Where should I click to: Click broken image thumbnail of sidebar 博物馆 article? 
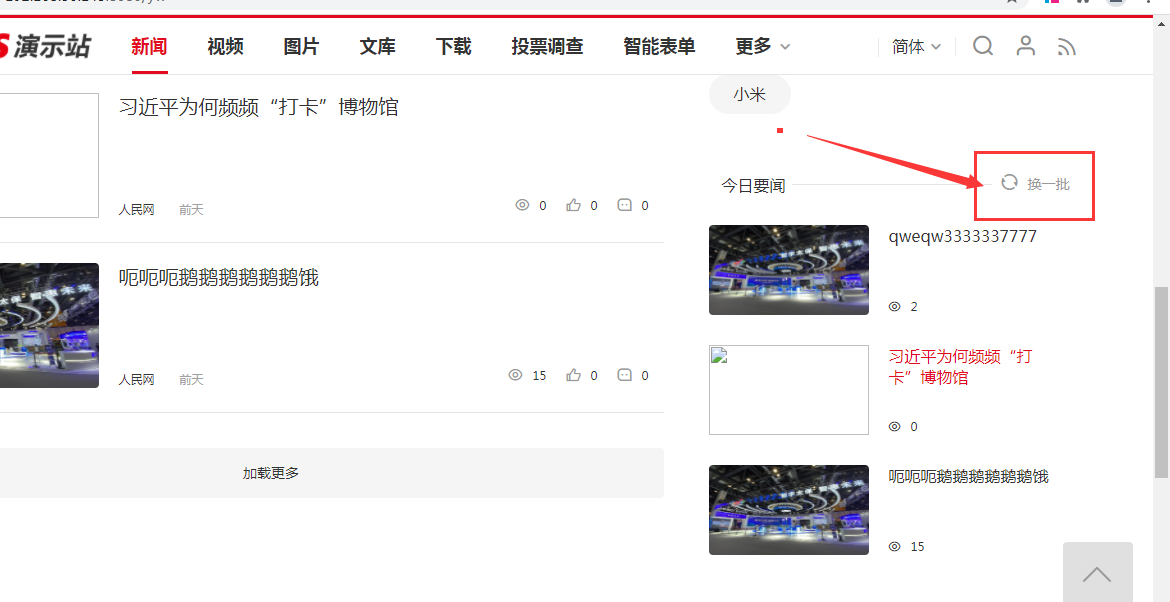789,389
